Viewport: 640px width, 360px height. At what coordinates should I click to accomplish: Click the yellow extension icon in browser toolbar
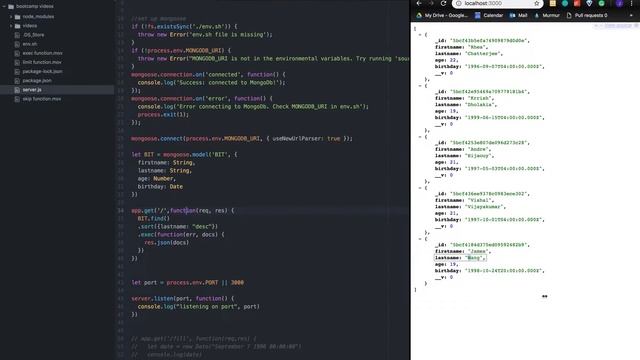(x=553, y=3)
